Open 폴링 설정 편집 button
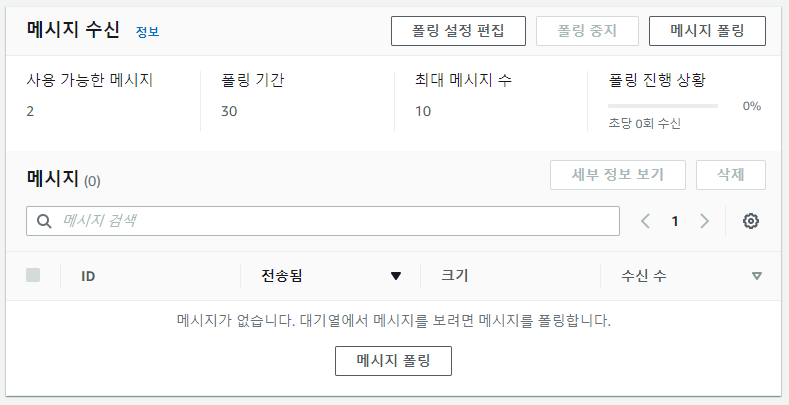 [x=458, y=31]
